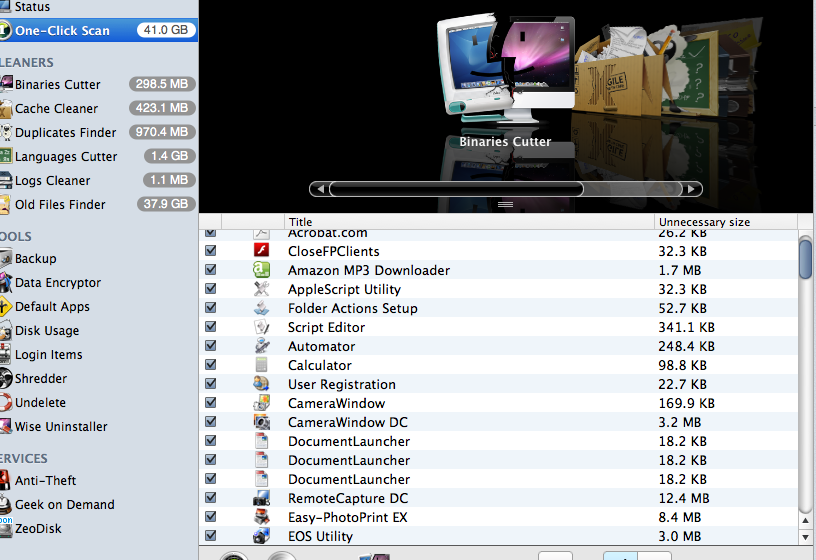This screenshot has height=560, width=816.
Task: Click the vertical scrollbar thumb
Action: (806, 259)
